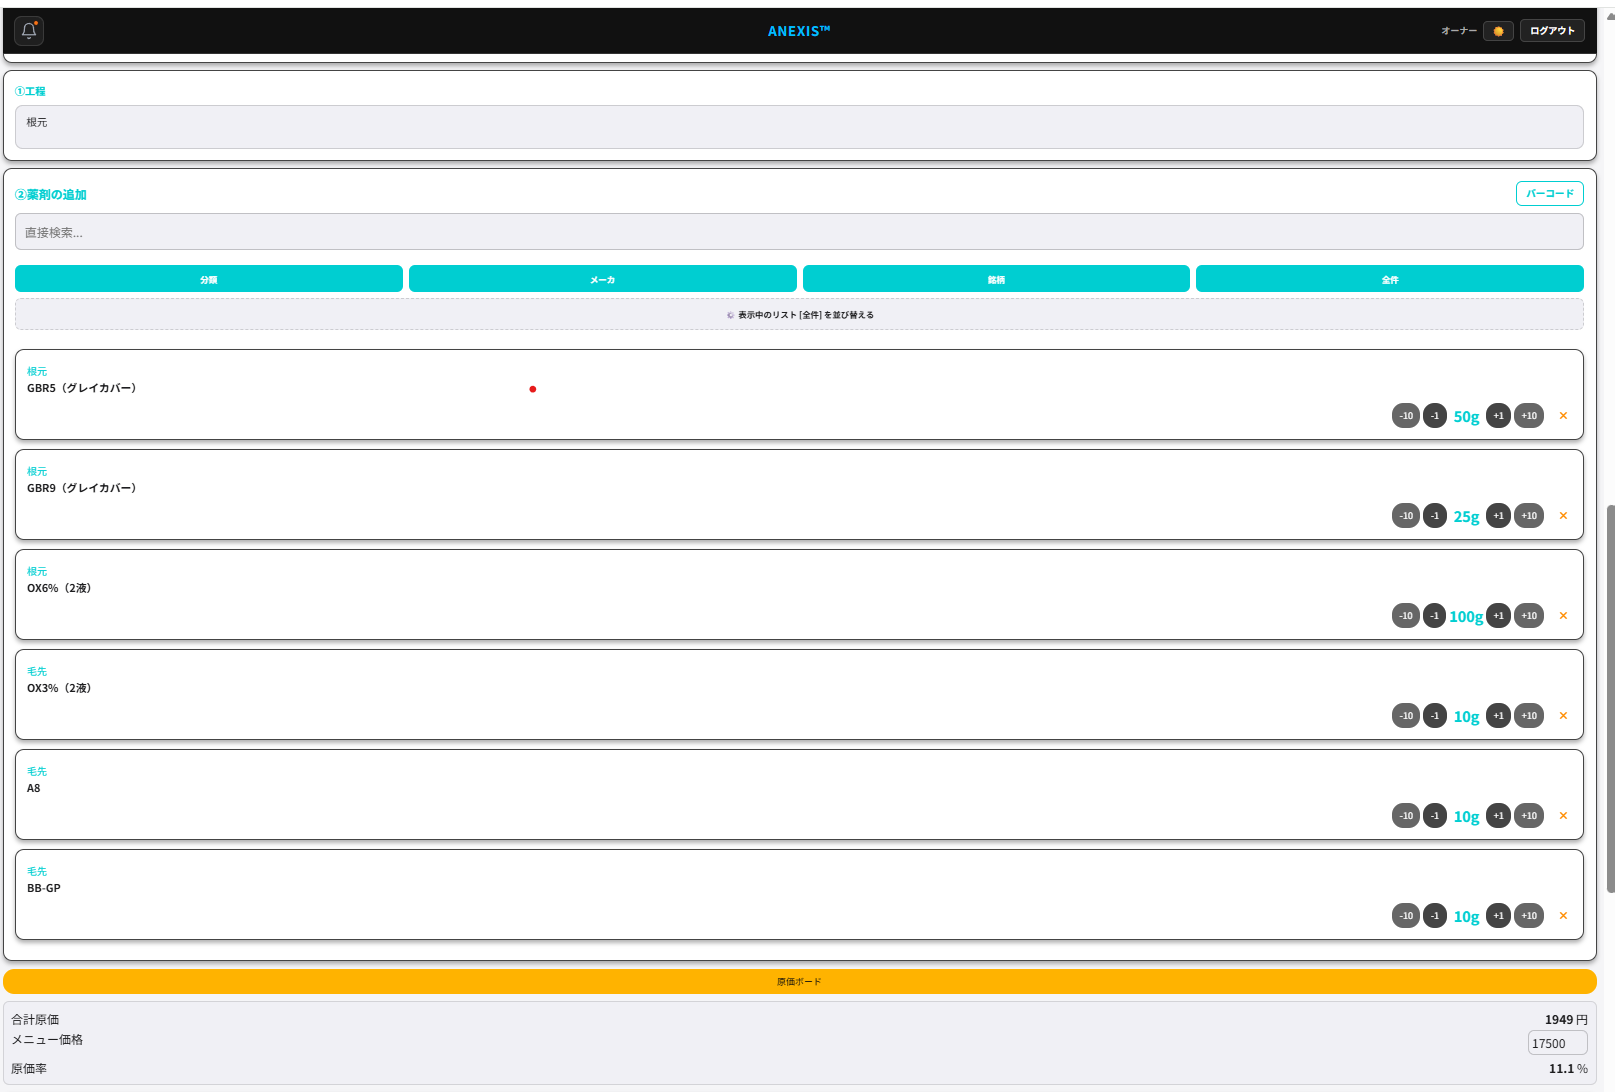
Task: Decrease OX3% amount by 10
Action: point(1406,716)
